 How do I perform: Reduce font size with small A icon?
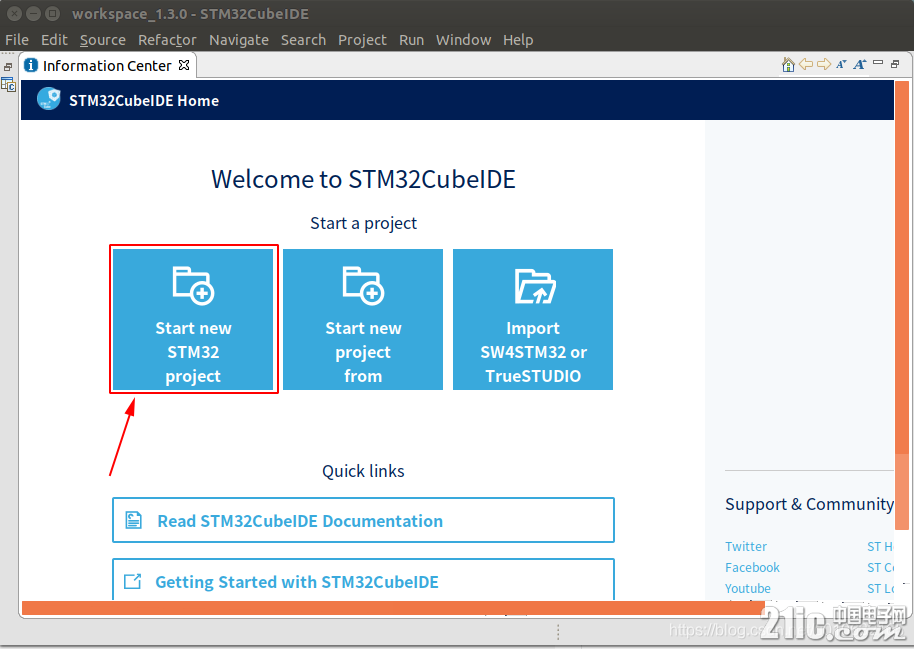click(841, 64)
